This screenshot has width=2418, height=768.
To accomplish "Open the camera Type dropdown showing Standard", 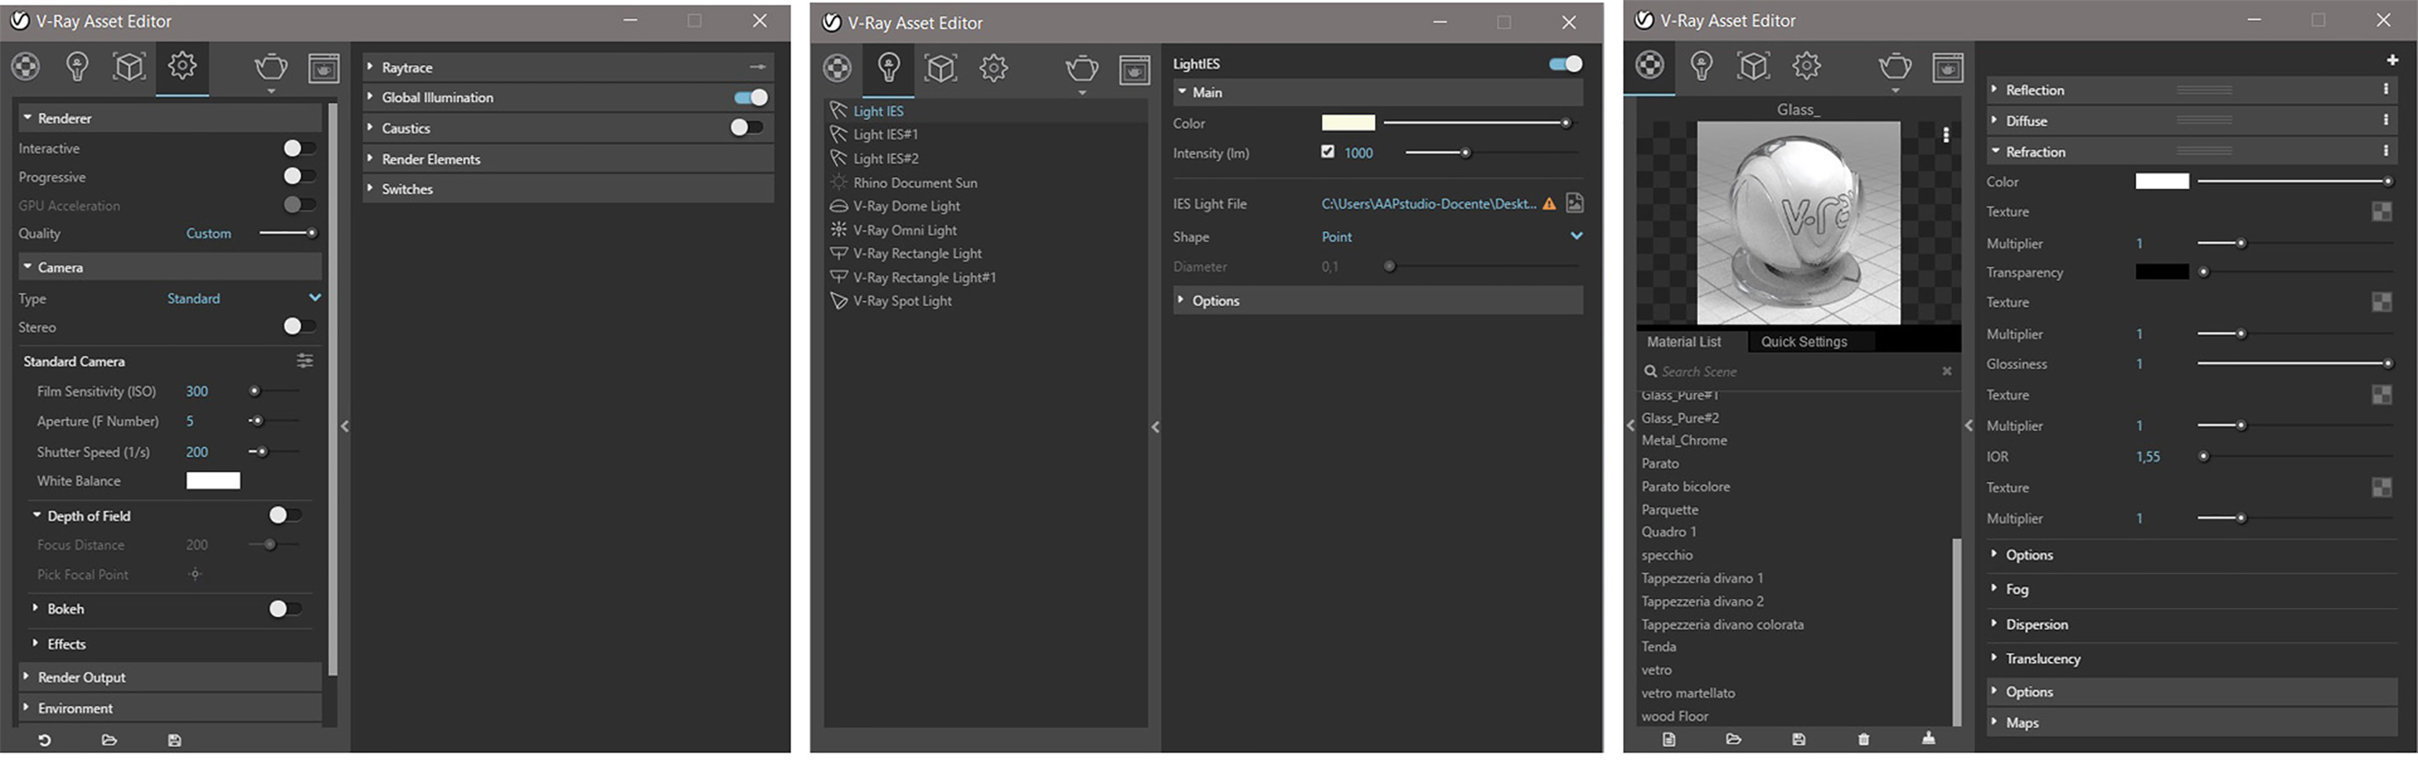I will point(244,298).
